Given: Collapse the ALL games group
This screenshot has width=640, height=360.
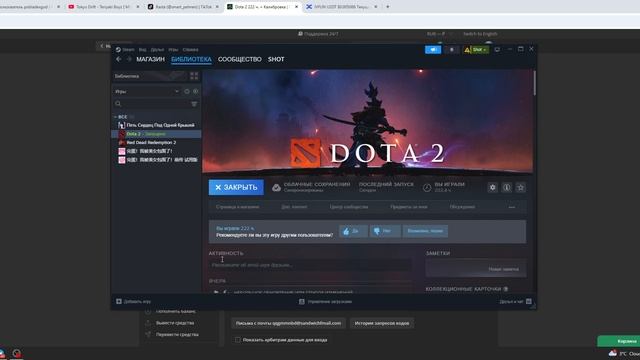Looking at the screenshot, I should pos(116,117).
